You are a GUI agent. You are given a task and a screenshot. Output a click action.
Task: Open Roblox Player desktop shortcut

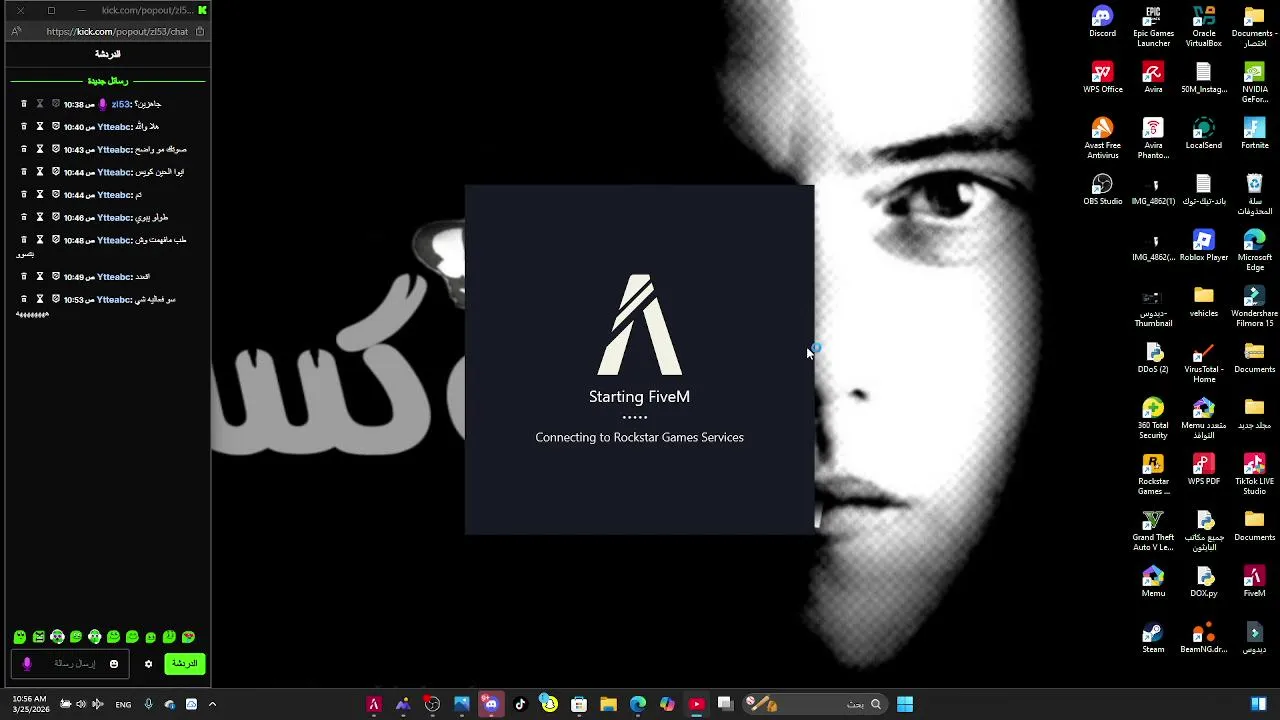(x=1204, y=246)
